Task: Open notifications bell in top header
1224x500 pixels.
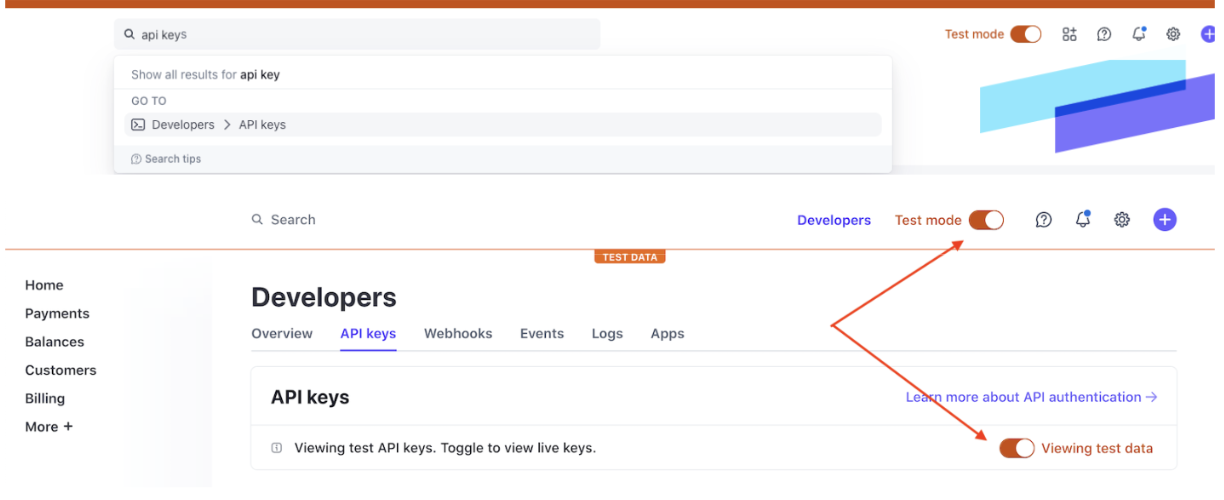Action: (x=1139, y=34)
